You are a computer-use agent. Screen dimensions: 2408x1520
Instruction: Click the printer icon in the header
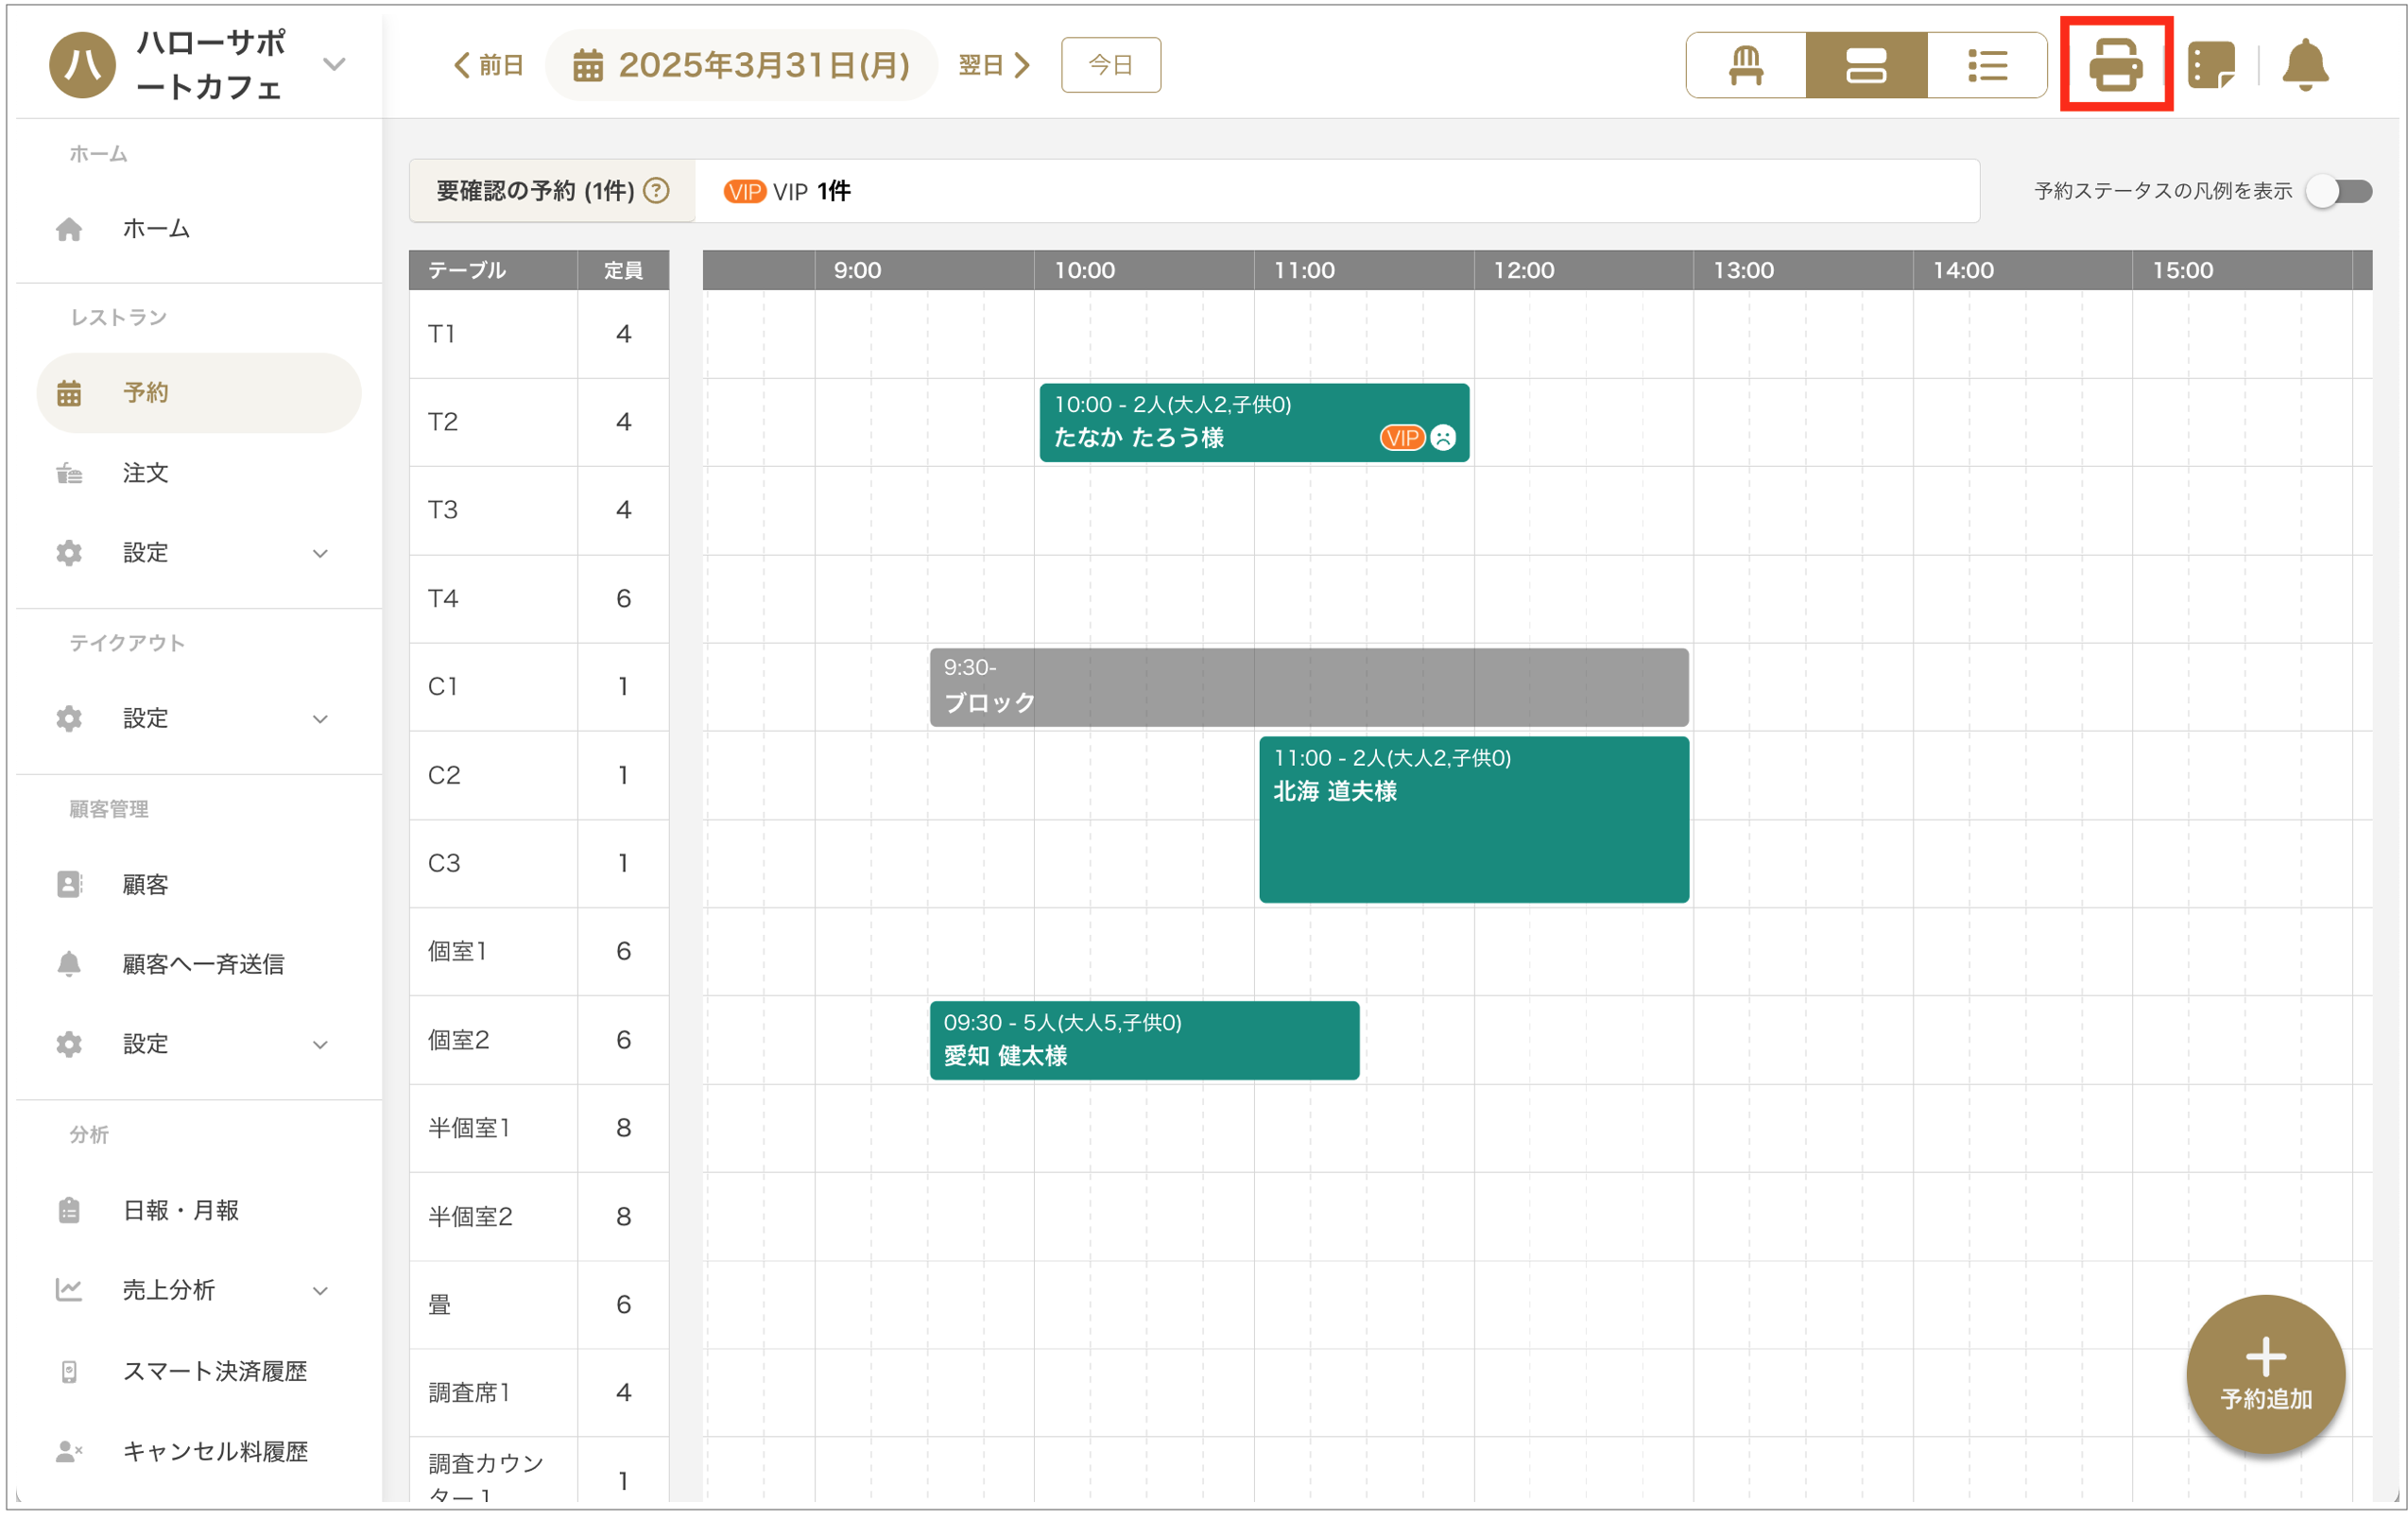(2115, 65)
